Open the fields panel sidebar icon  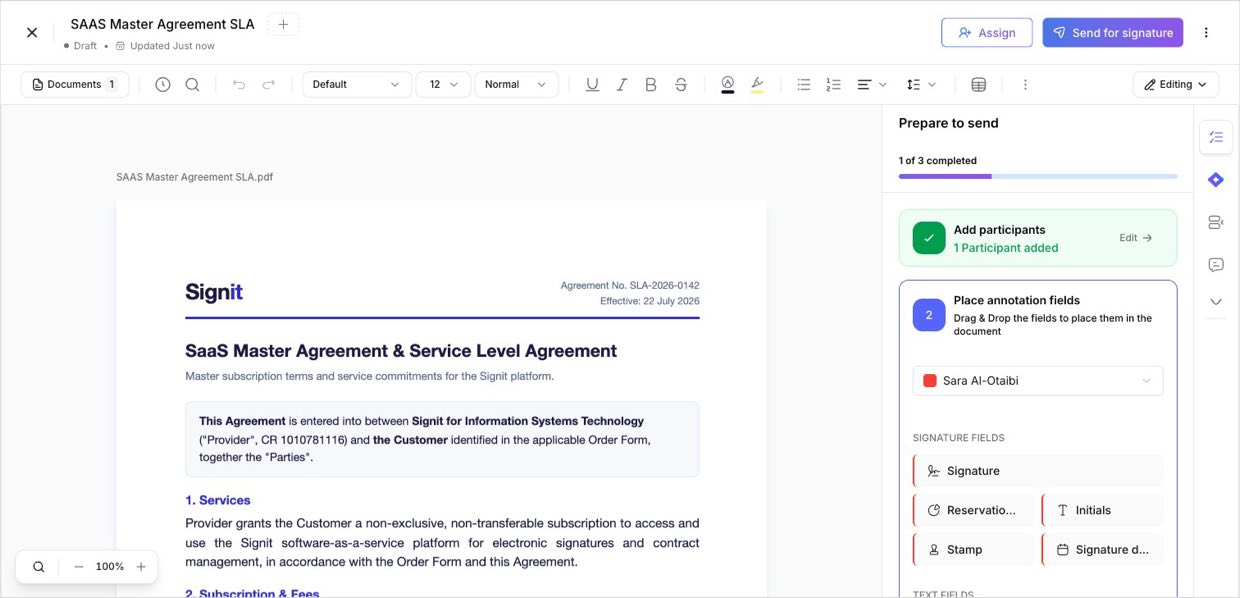coord(1216,222)
